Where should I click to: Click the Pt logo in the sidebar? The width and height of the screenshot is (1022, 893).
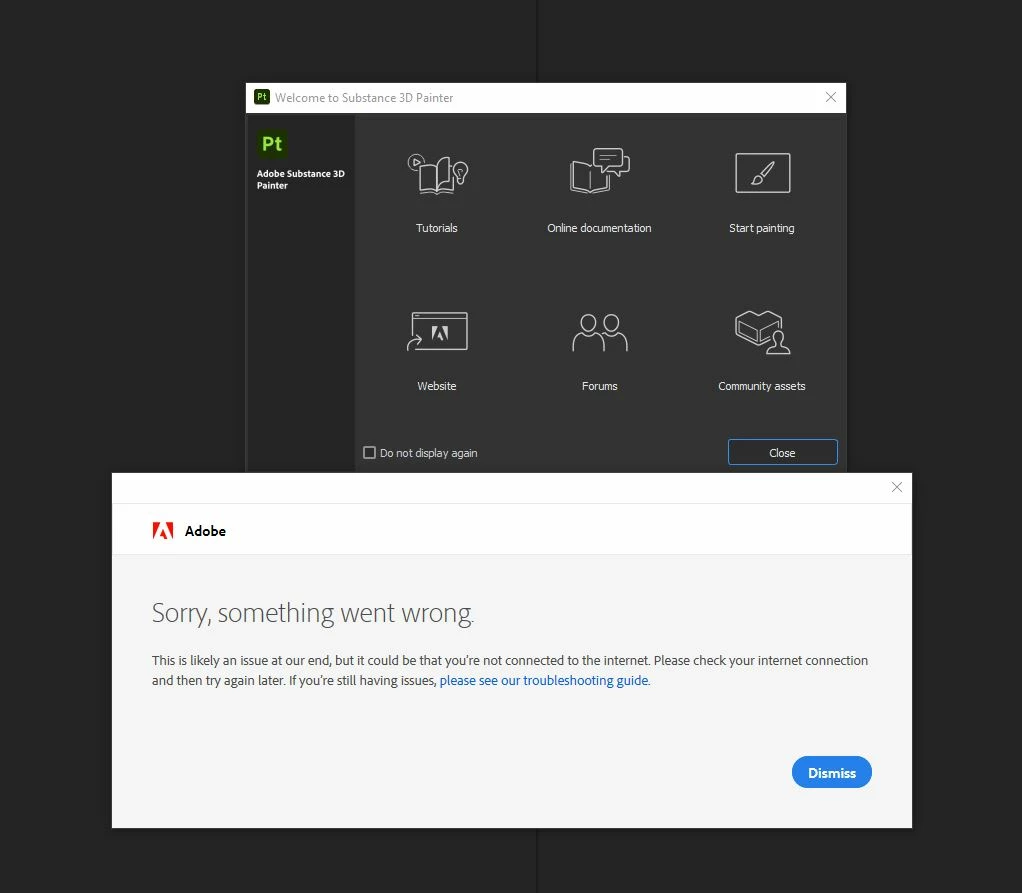click(272, 143)
